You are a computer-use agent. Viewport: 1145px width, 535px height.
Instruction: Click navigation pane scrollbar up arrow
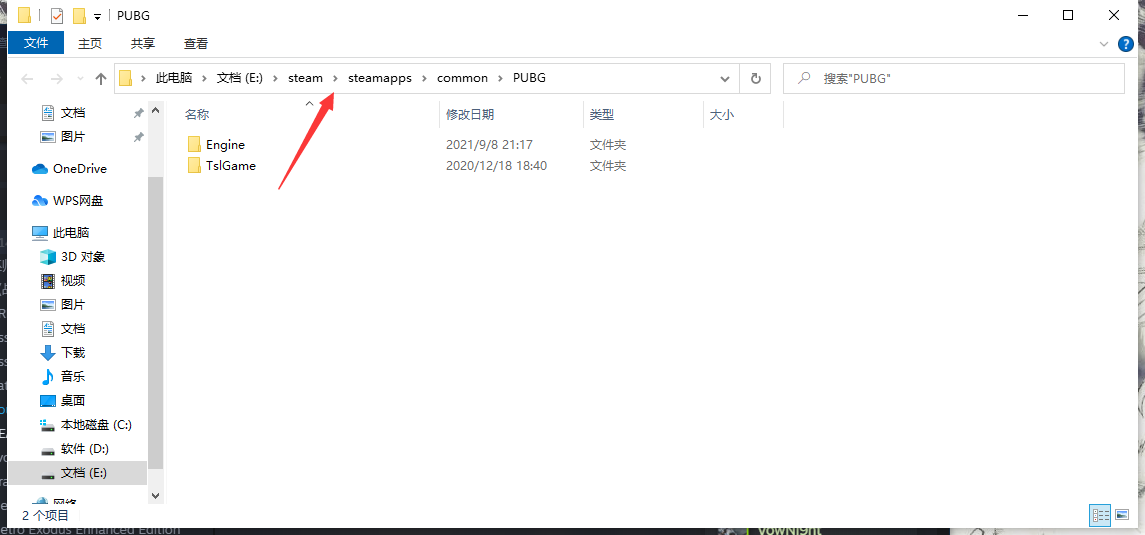coord(156,111)
